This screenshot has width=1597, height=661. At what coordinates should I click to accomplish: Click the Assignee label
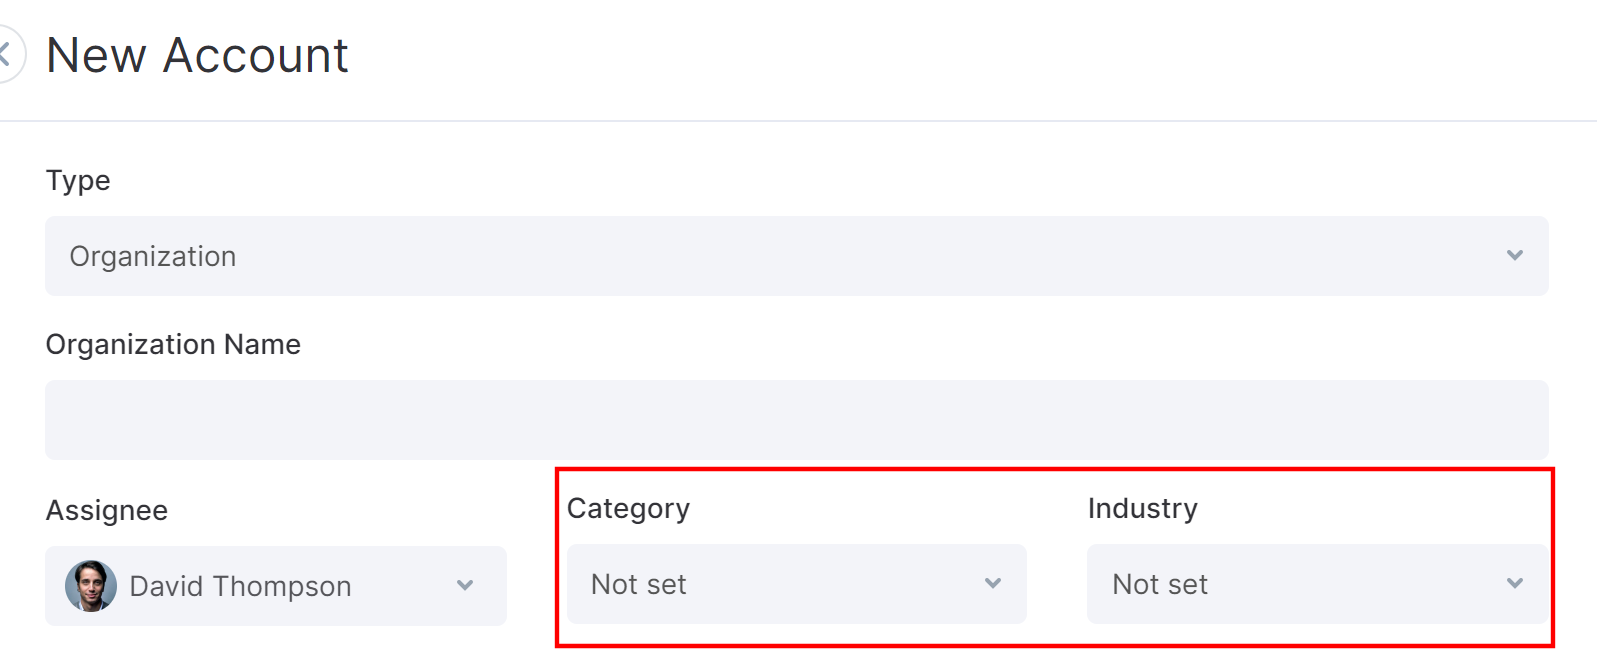click(107, 511)
